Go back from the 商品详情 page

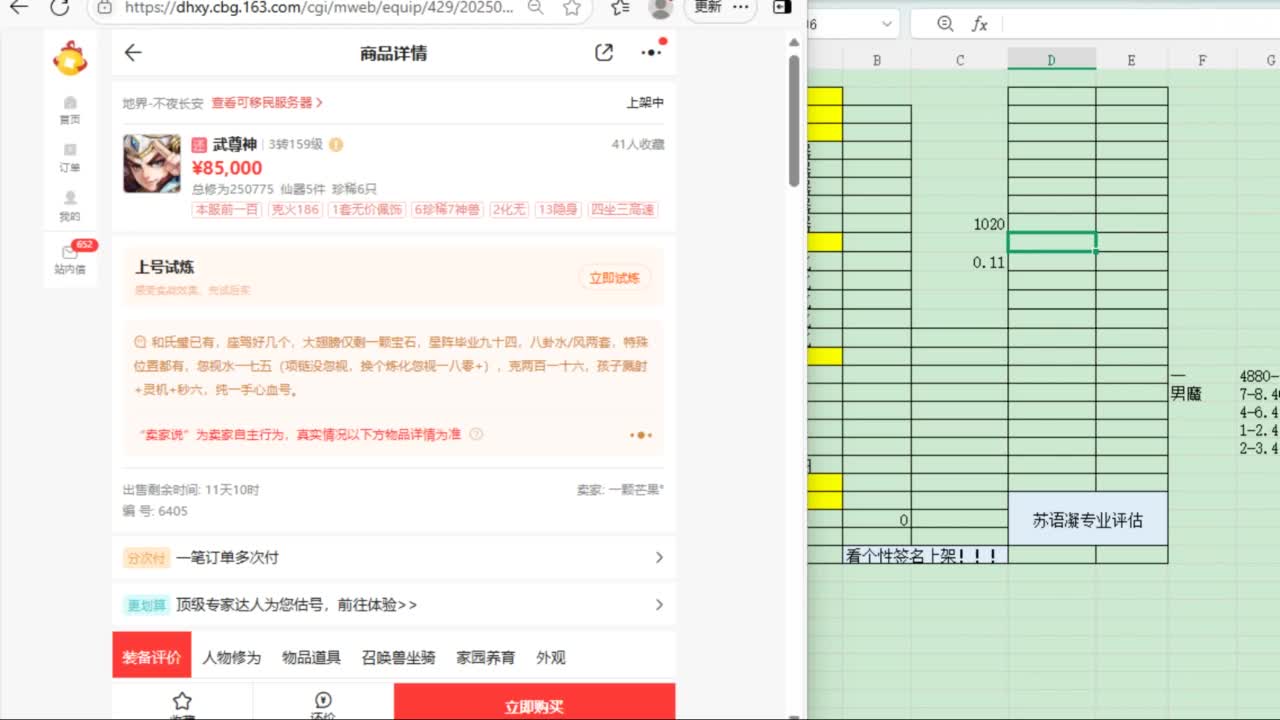(133, 53)
